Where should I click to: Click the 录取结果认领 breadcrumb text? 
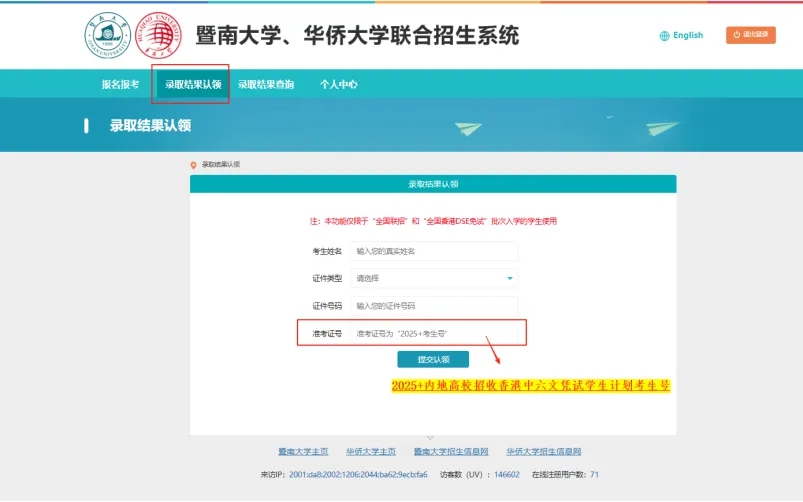click(x=221, y=164)
